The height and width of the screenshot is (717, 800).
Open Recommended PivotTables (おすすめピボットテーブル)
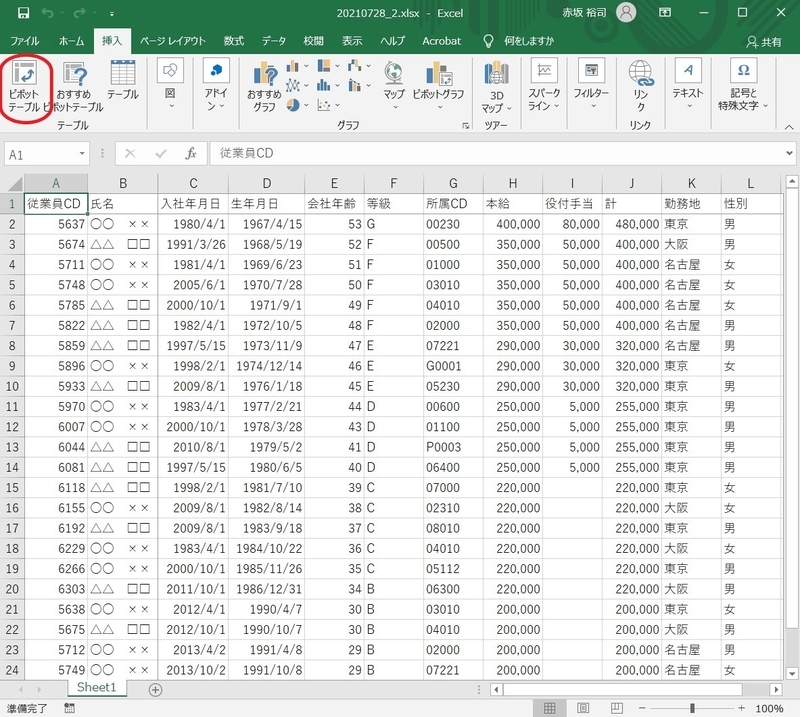pos(74,87)
